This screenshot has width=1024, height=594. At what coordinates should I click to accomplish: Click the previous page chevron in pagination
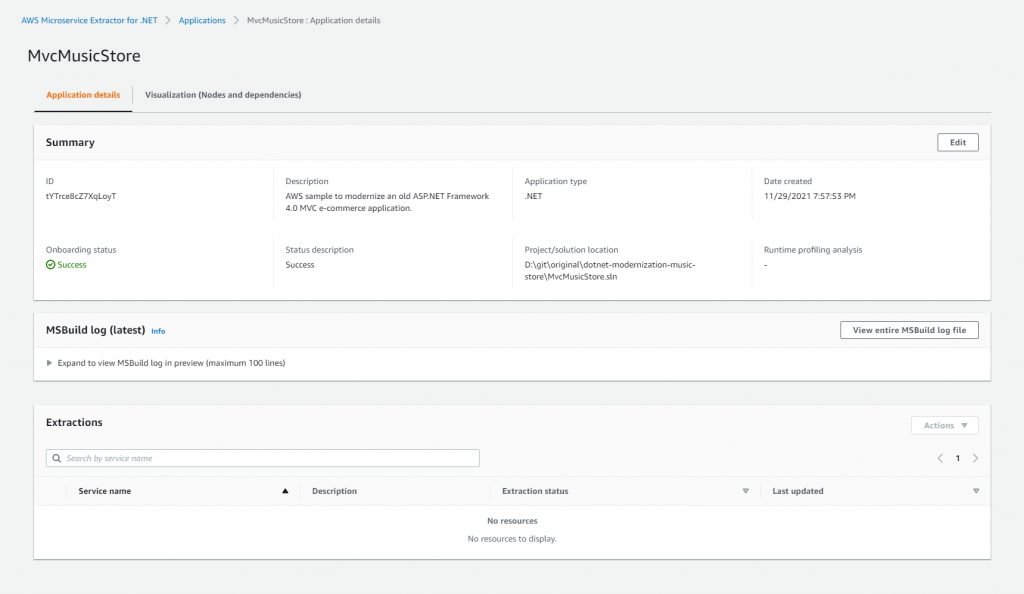(x=940, y=457)
